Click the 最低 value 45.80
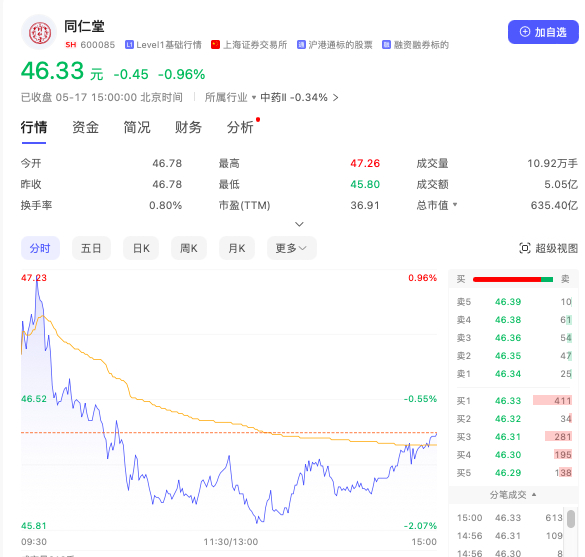 coord(365,184)
